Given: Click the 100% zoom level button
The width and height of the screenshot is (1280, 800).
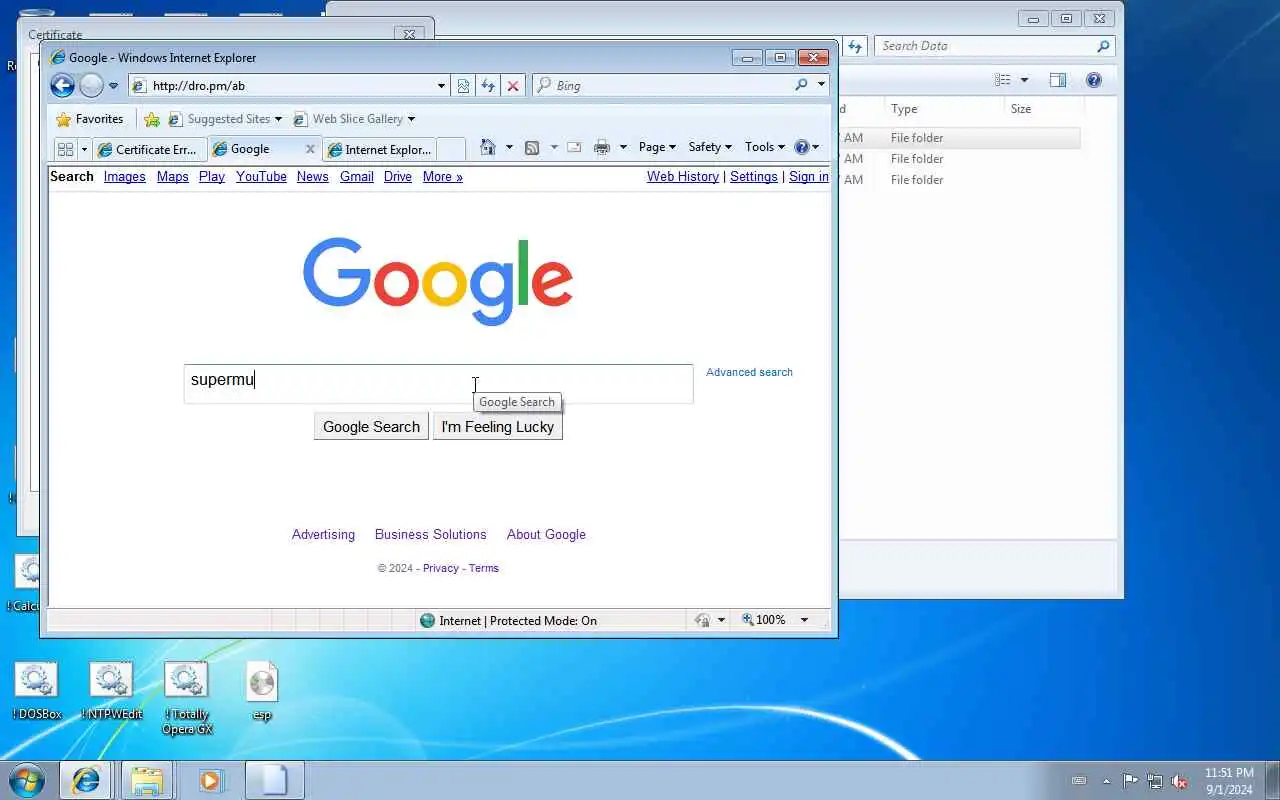Looking at the screenshot, I should (x=764, y=620).
